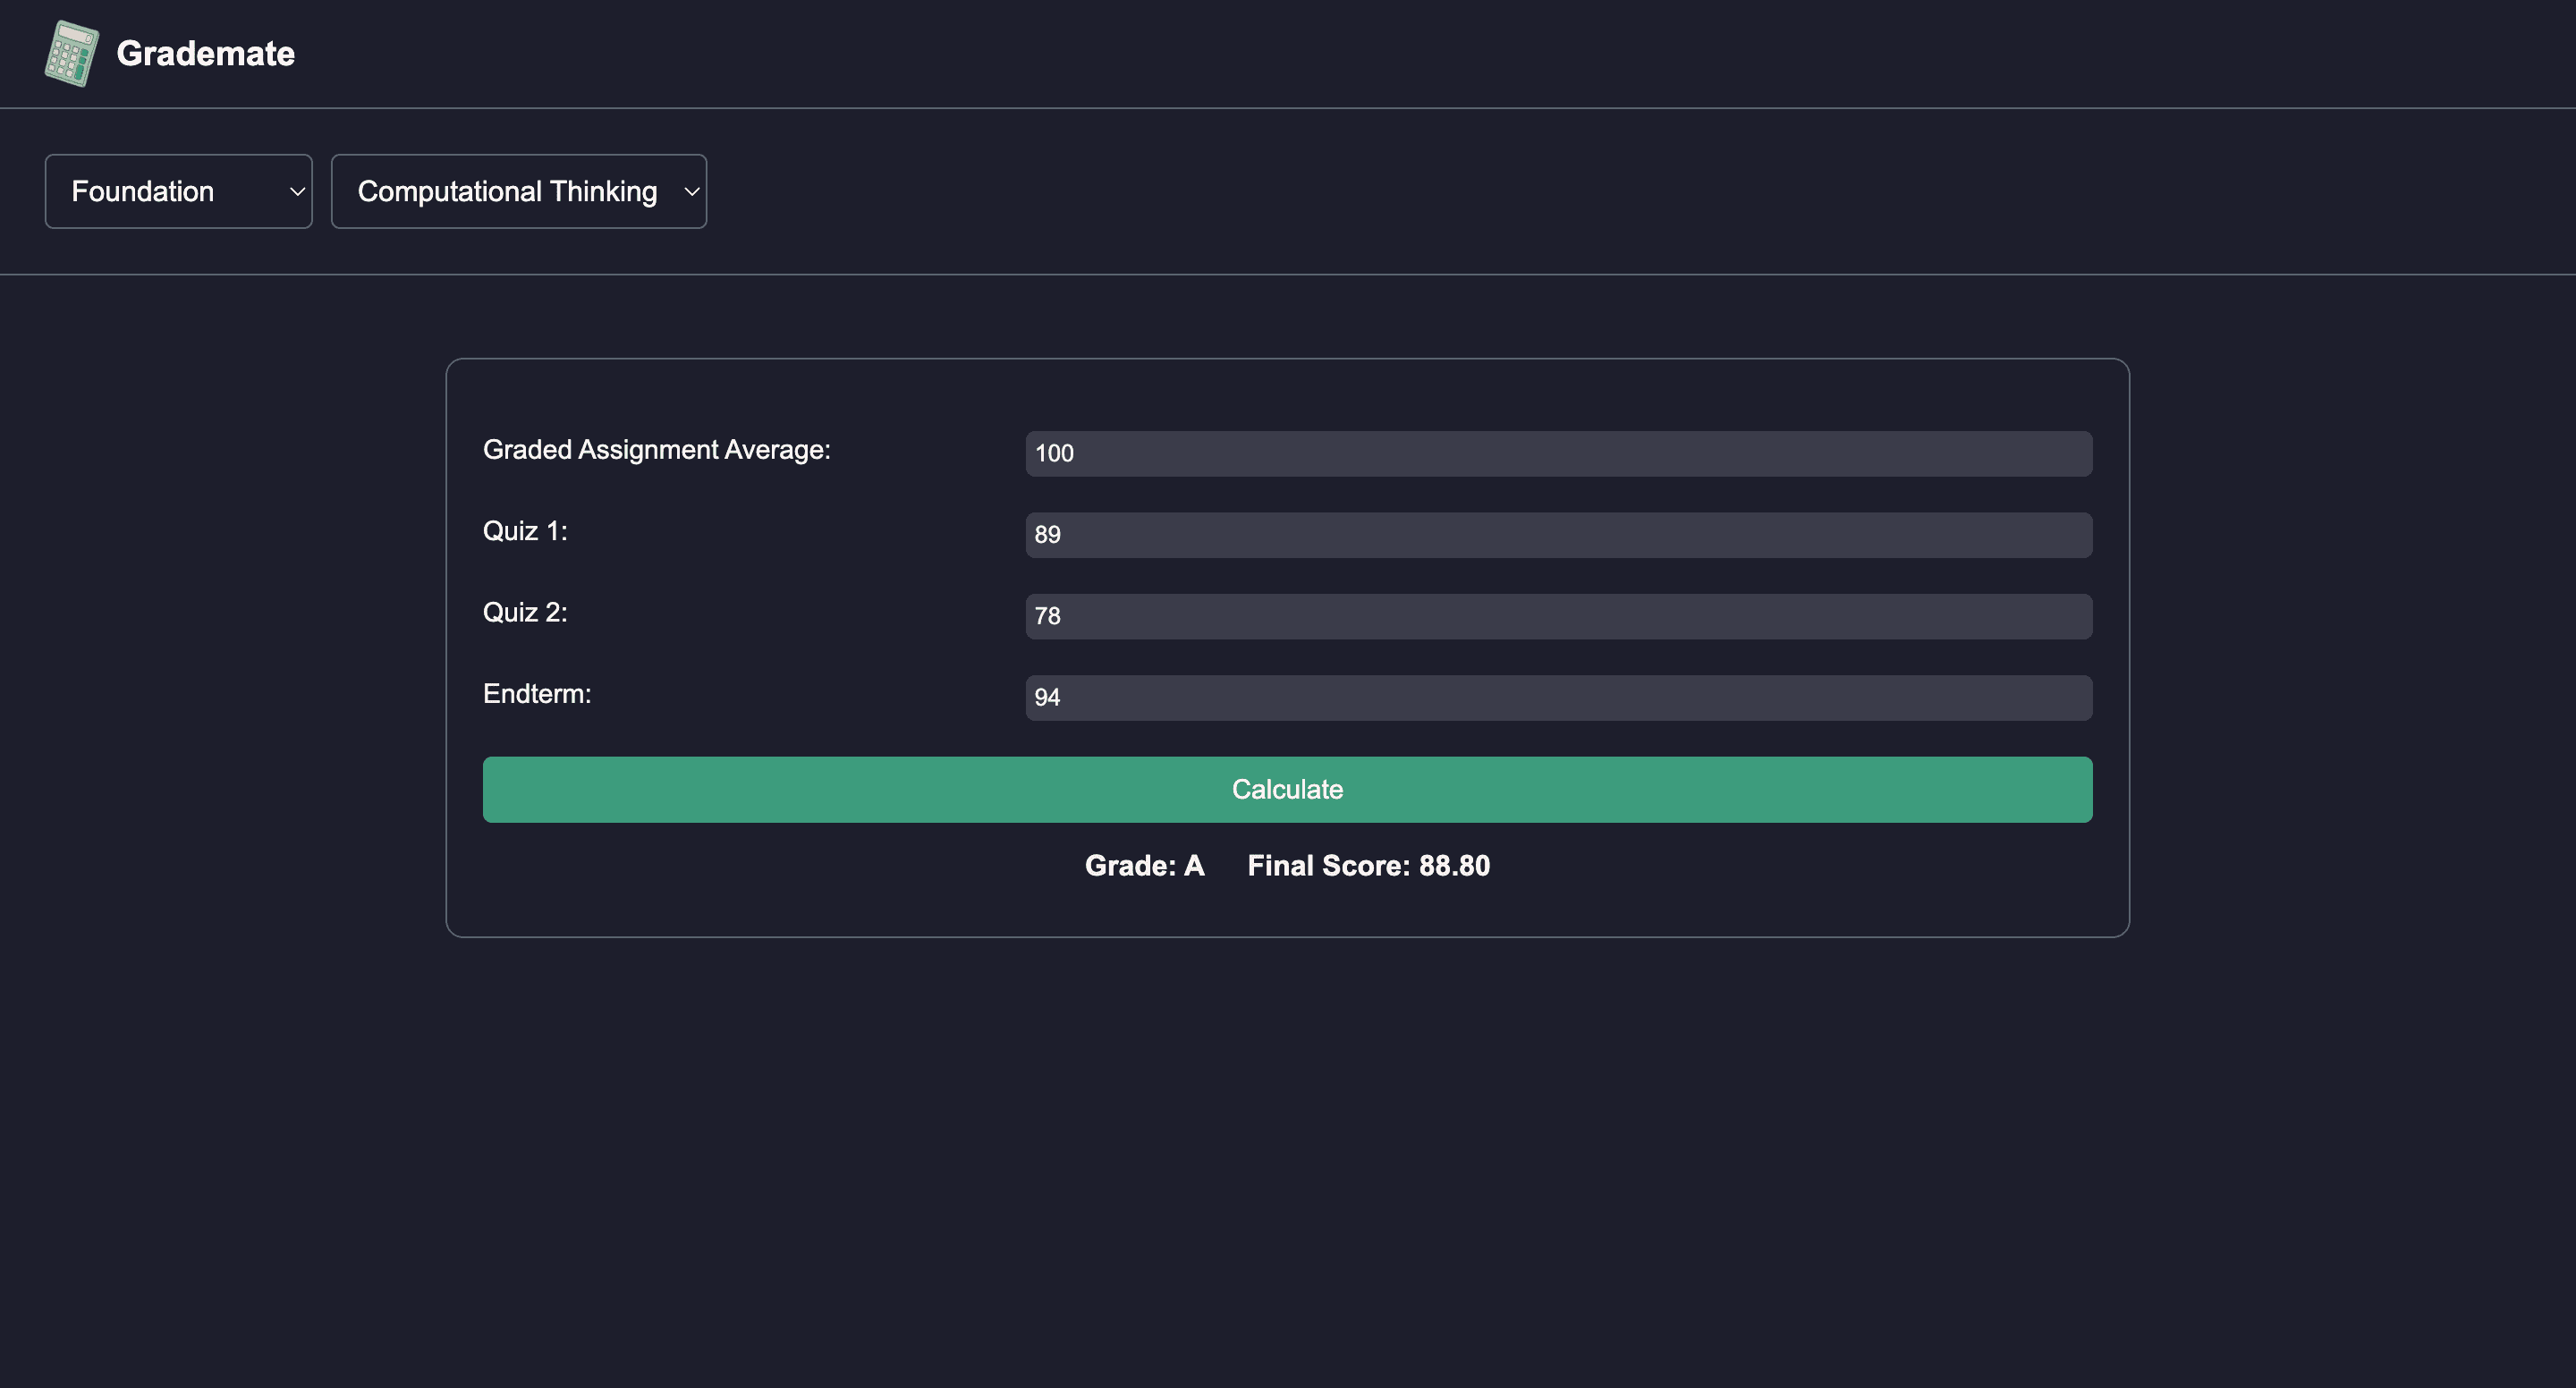
Task: Click the value 100 in the assignment field
Action: [1054, 453]
